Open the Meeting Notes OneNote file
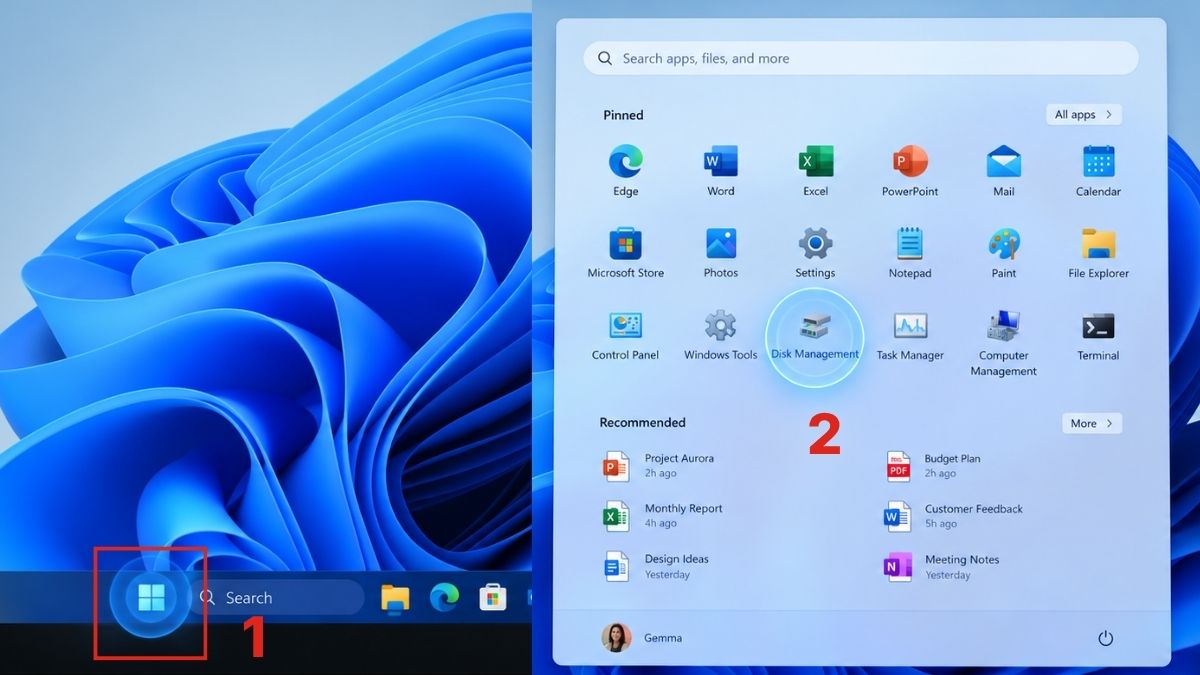The width and height of the screenshot is (1200, 675). pos(941,567)
